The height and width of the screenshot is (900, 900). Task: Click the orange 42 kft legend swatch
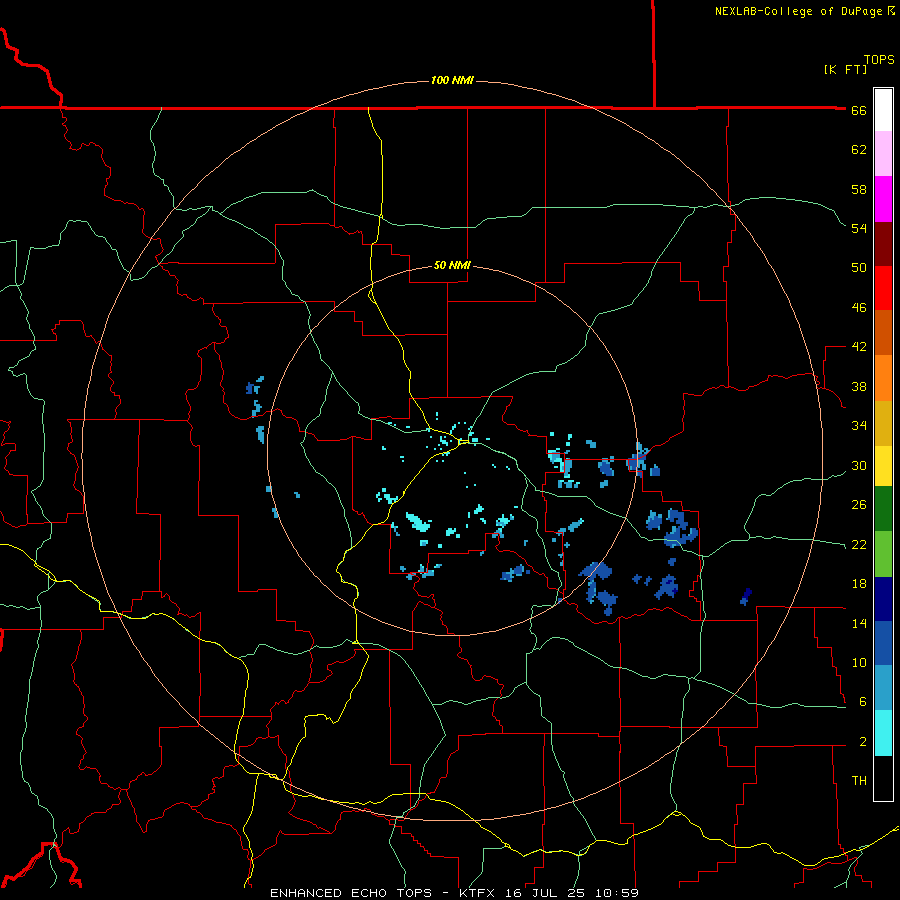tap(883, 378)
